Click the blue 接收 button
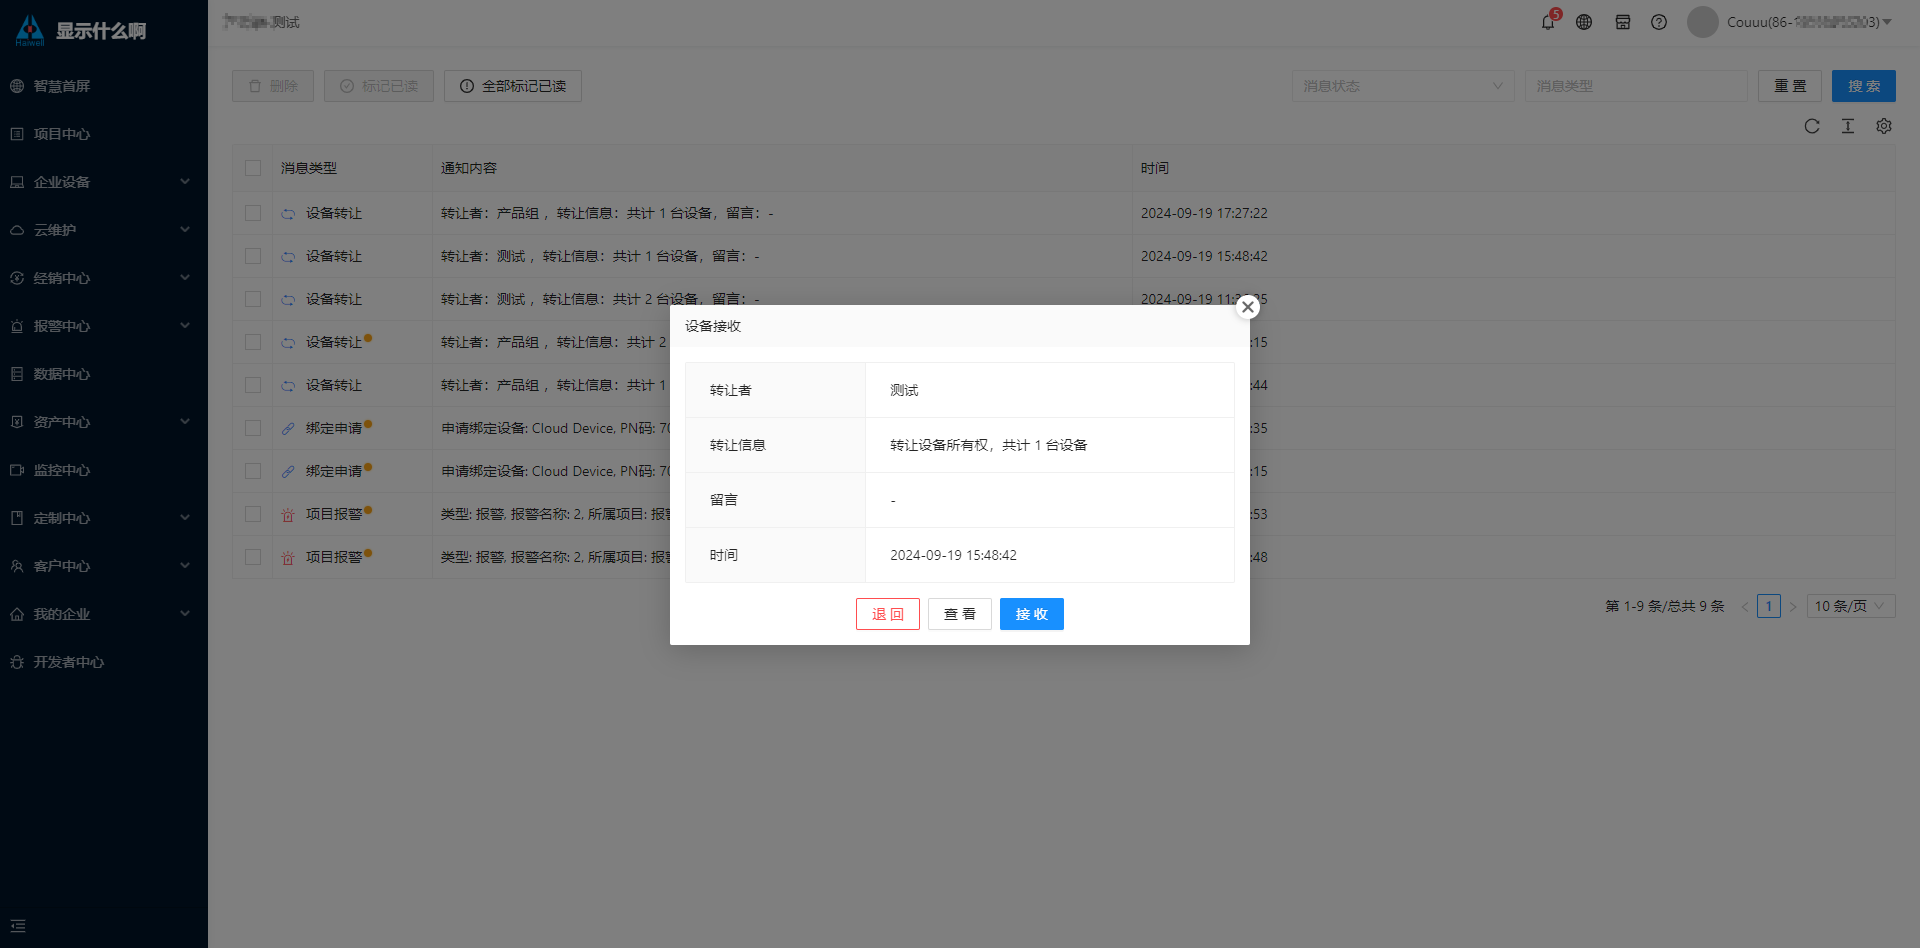Screen dimensions: 1920x948 coord(1032,614)
